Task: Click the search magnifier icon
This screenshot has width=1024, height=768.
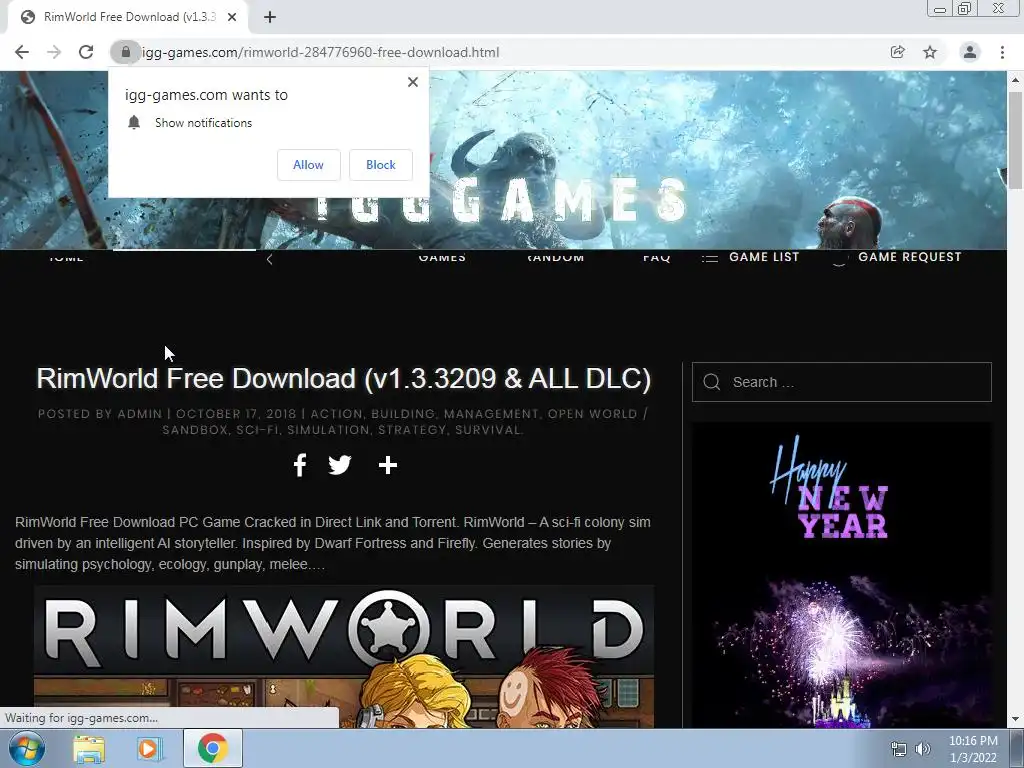Action: (712, 382)
